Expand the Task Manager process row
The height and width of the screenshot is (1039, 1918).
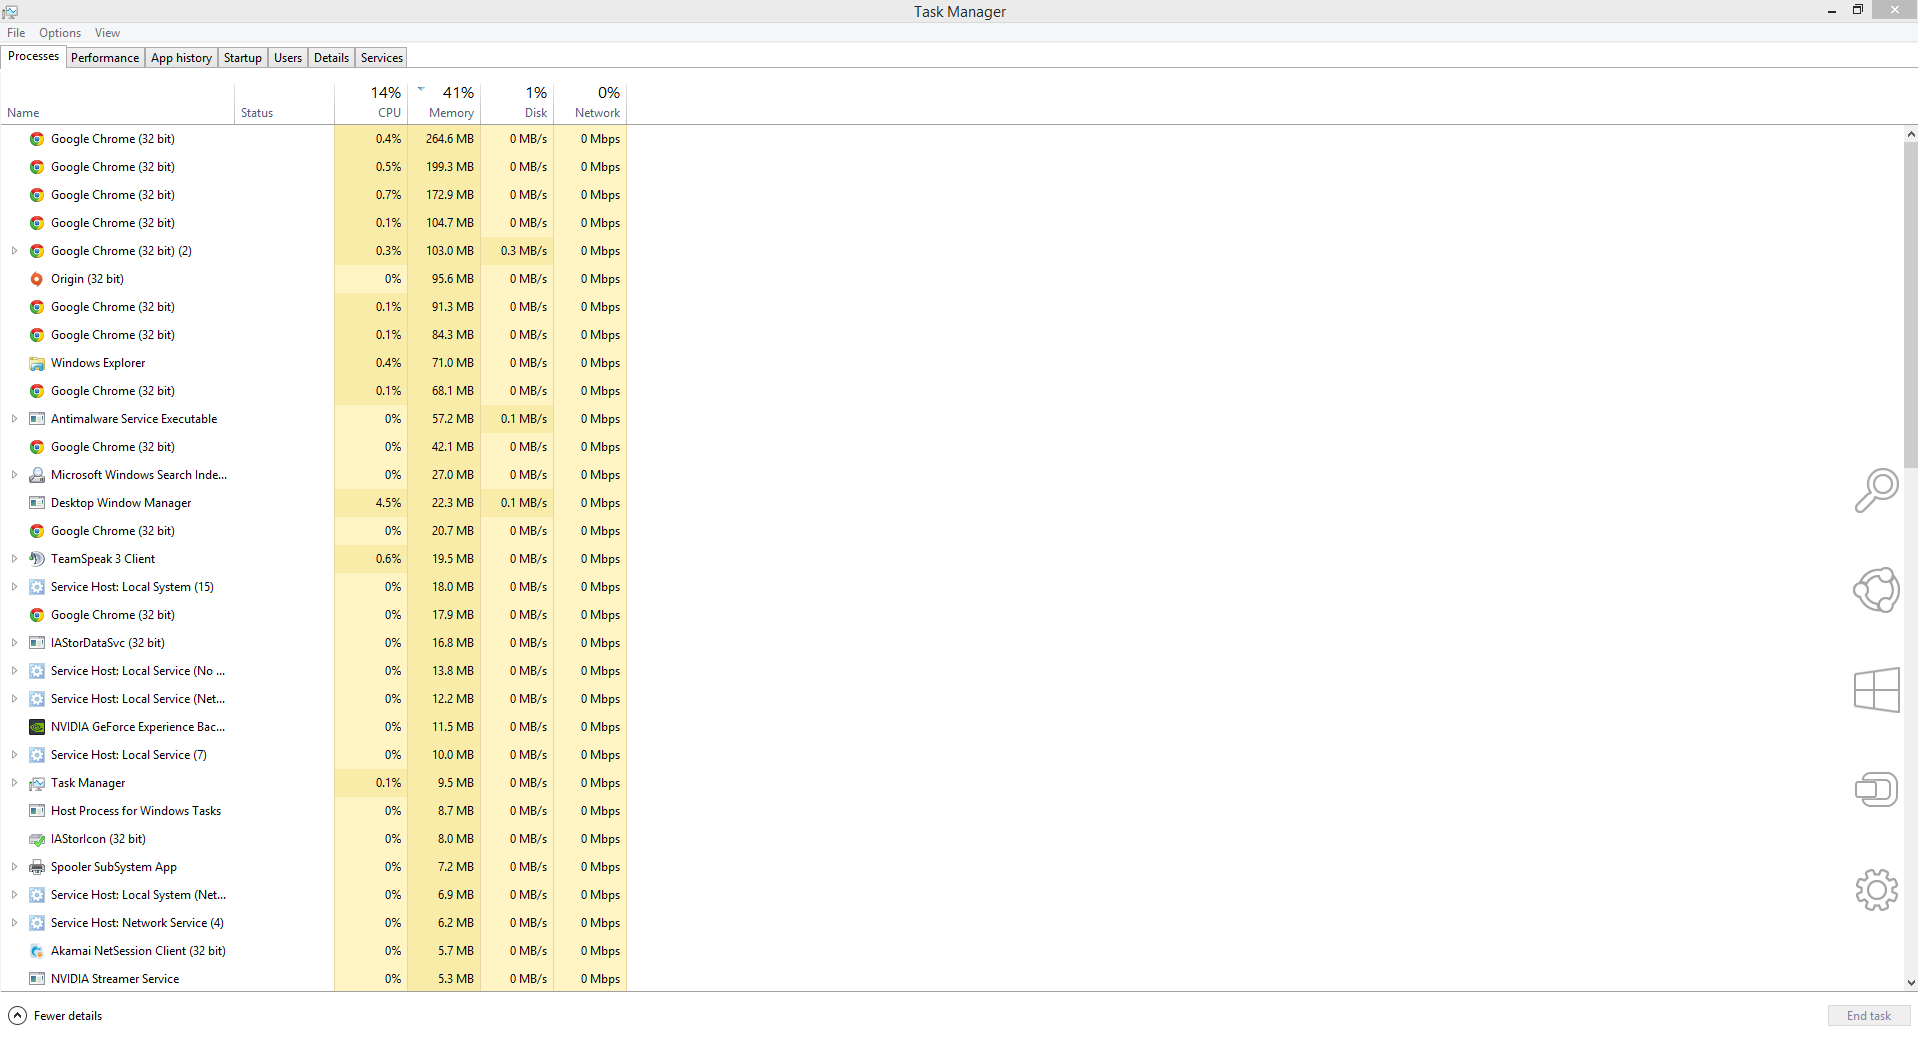click(14, 783)
